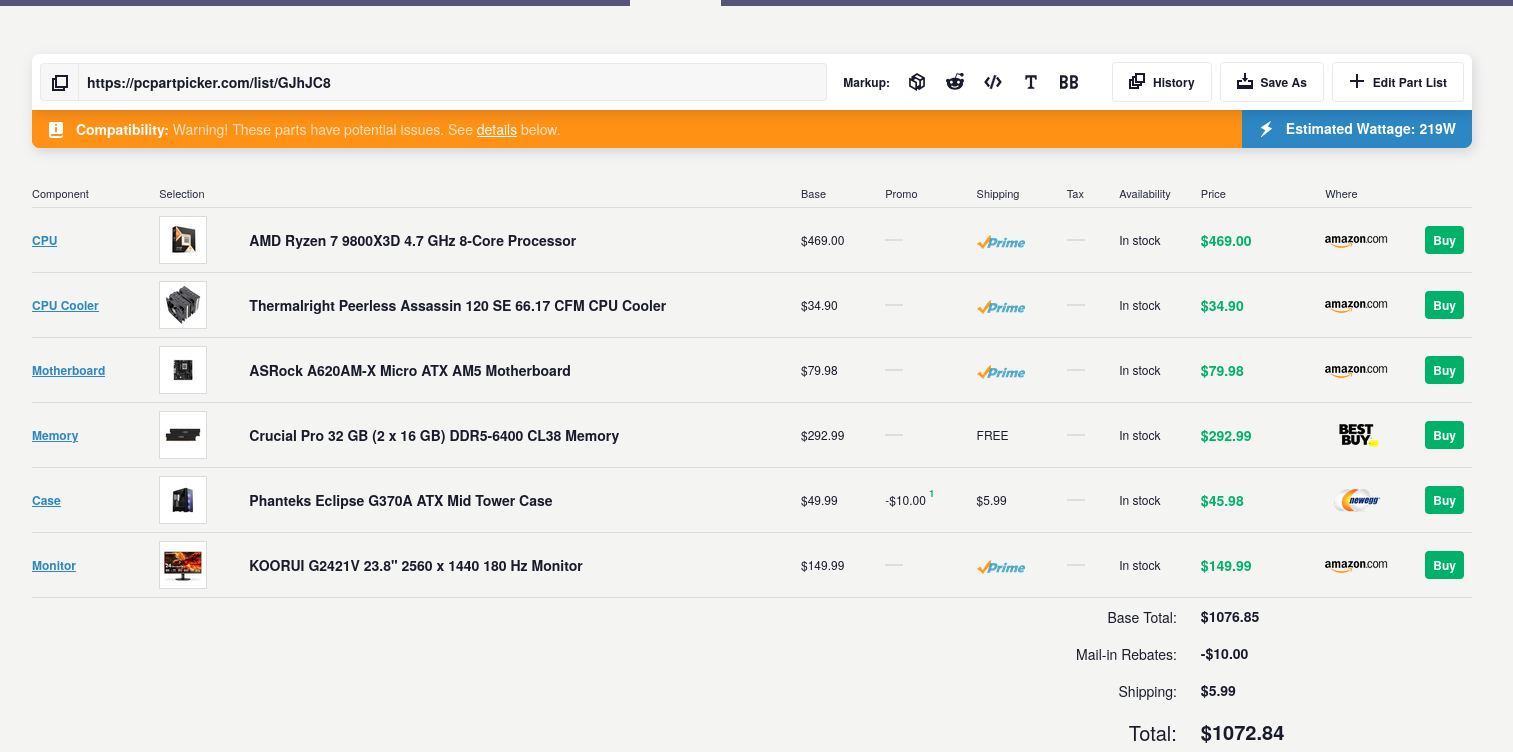1513x752 pixels.
Task: Open the Peerless Assassin cooler thumbnail
Action: (183, 305)
